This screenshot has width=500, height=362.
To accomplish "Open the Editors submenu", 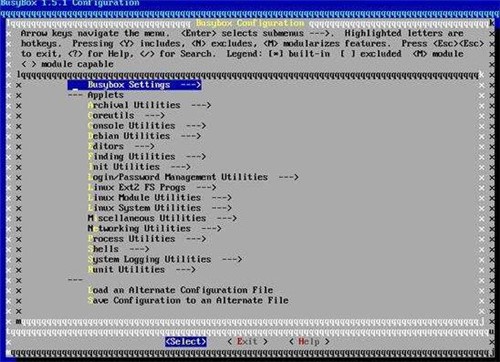I will 121,146.
